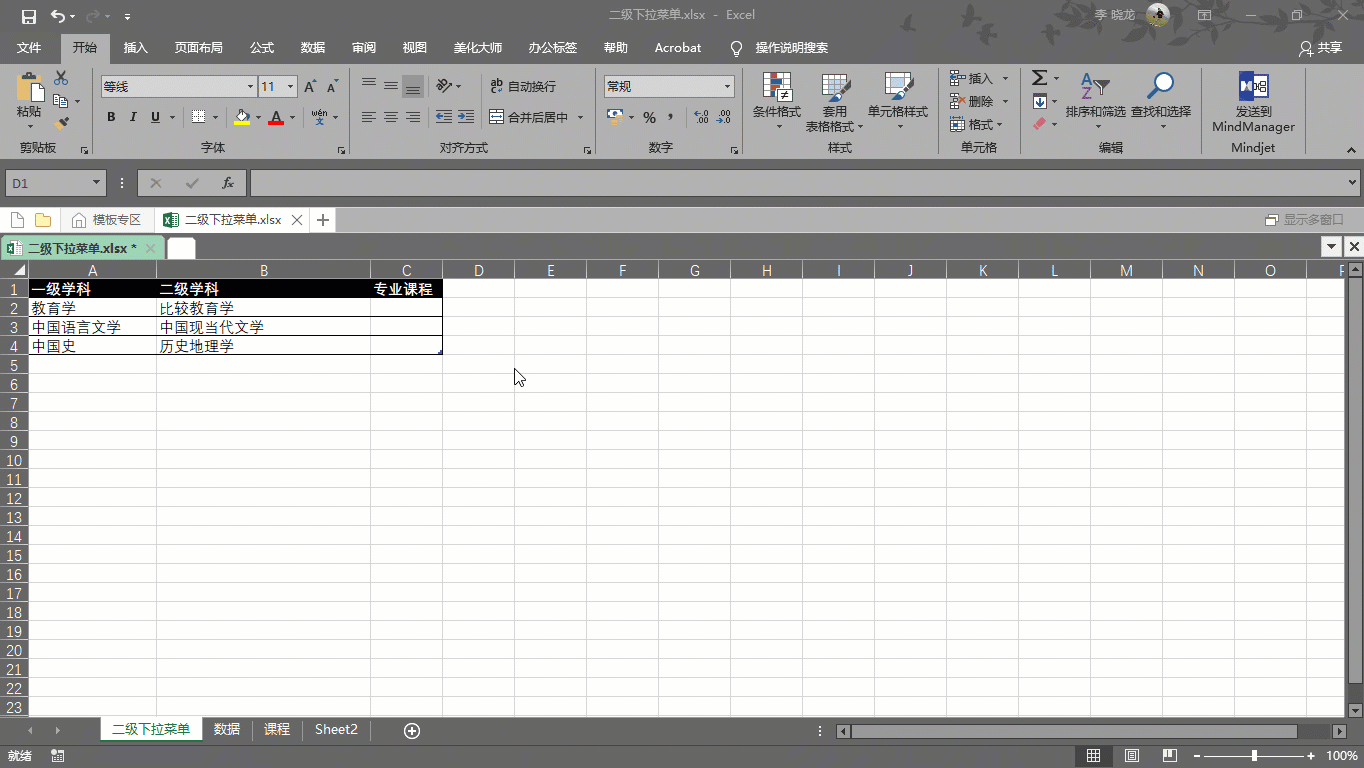Expand the 插入 insert cells dropdown
This screenshot has width=1364, height=768.
[1005, 78]
